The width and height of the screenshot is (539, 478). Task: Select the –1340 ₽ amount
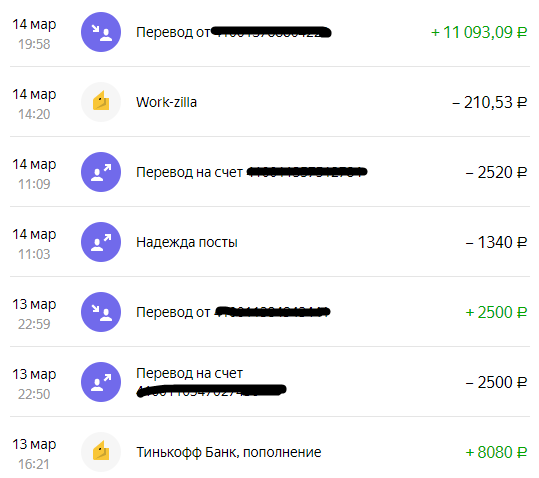(x=496, y=242)
